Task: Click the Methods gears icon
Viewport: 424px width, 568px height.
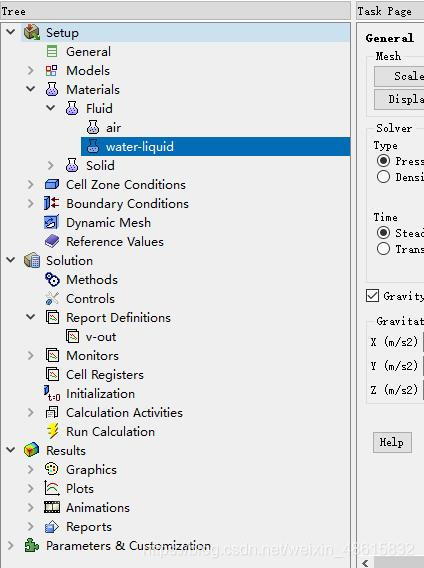Action: pyautogui.click(x=52, y=279)
